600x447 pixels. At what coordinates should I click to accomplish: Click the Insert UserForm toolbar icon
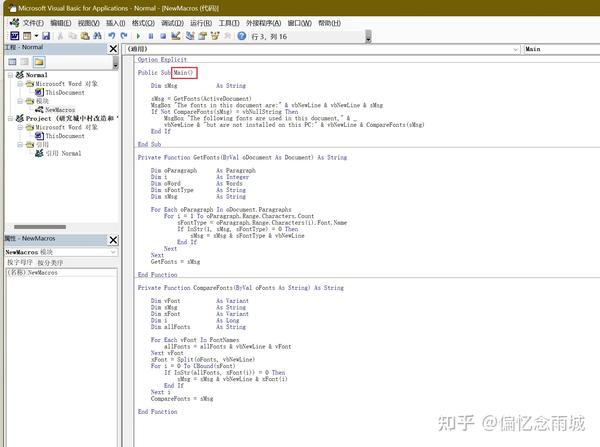27,36
